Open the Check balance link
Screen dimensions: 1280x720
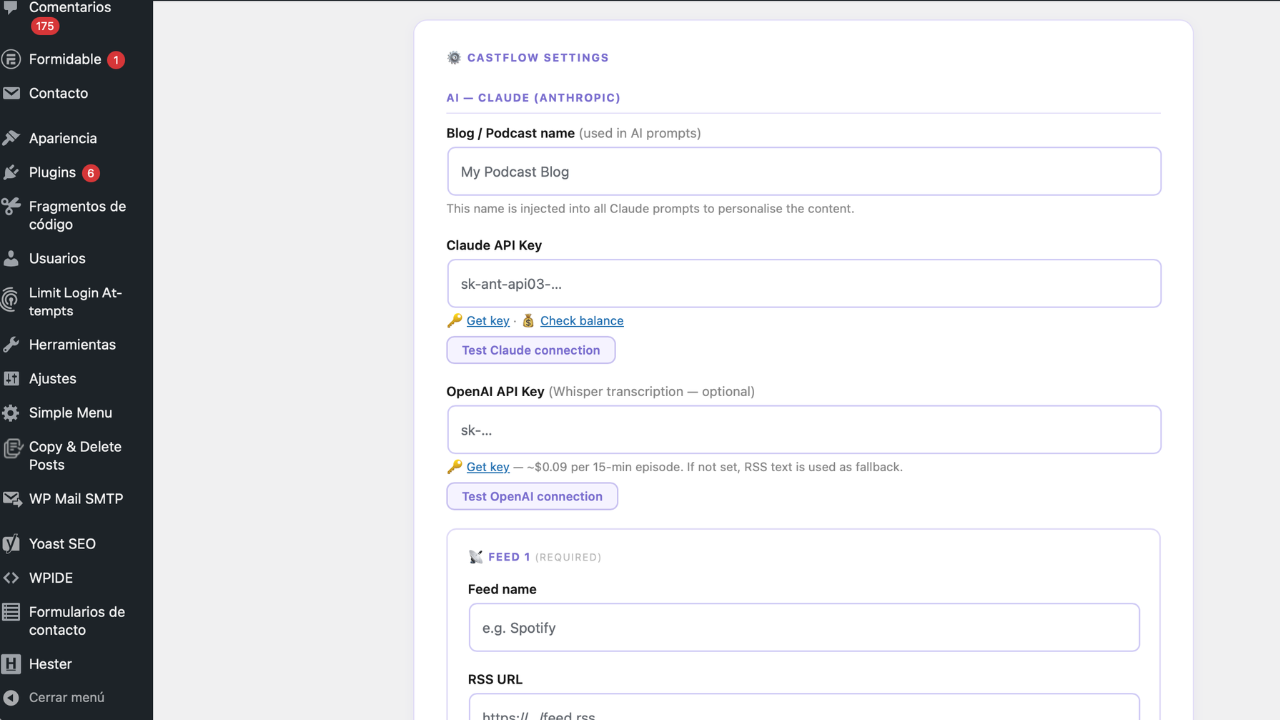tap(582, 321)
